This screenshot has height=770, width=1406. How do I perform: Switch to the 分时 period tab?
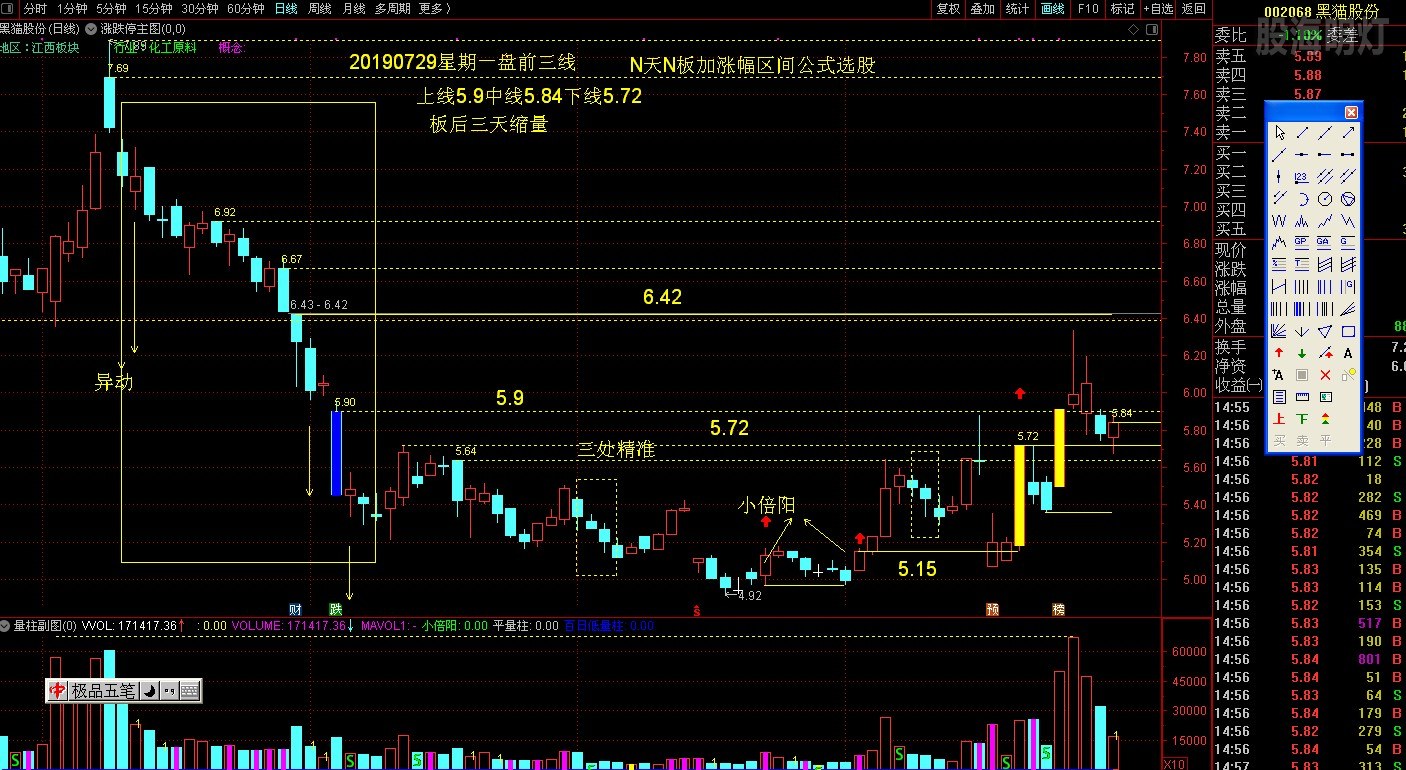(x=35, y=8)
